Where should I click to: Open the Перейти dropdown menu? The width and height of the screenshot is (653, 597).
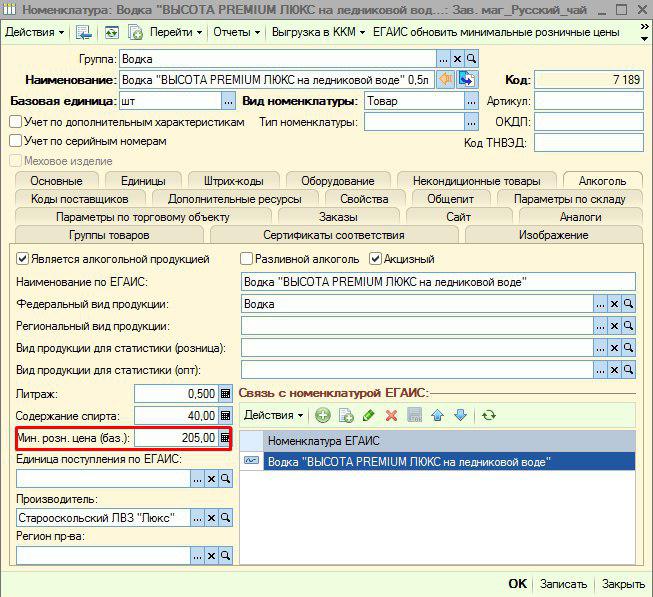pyautogui.click(x=176, y=32)
